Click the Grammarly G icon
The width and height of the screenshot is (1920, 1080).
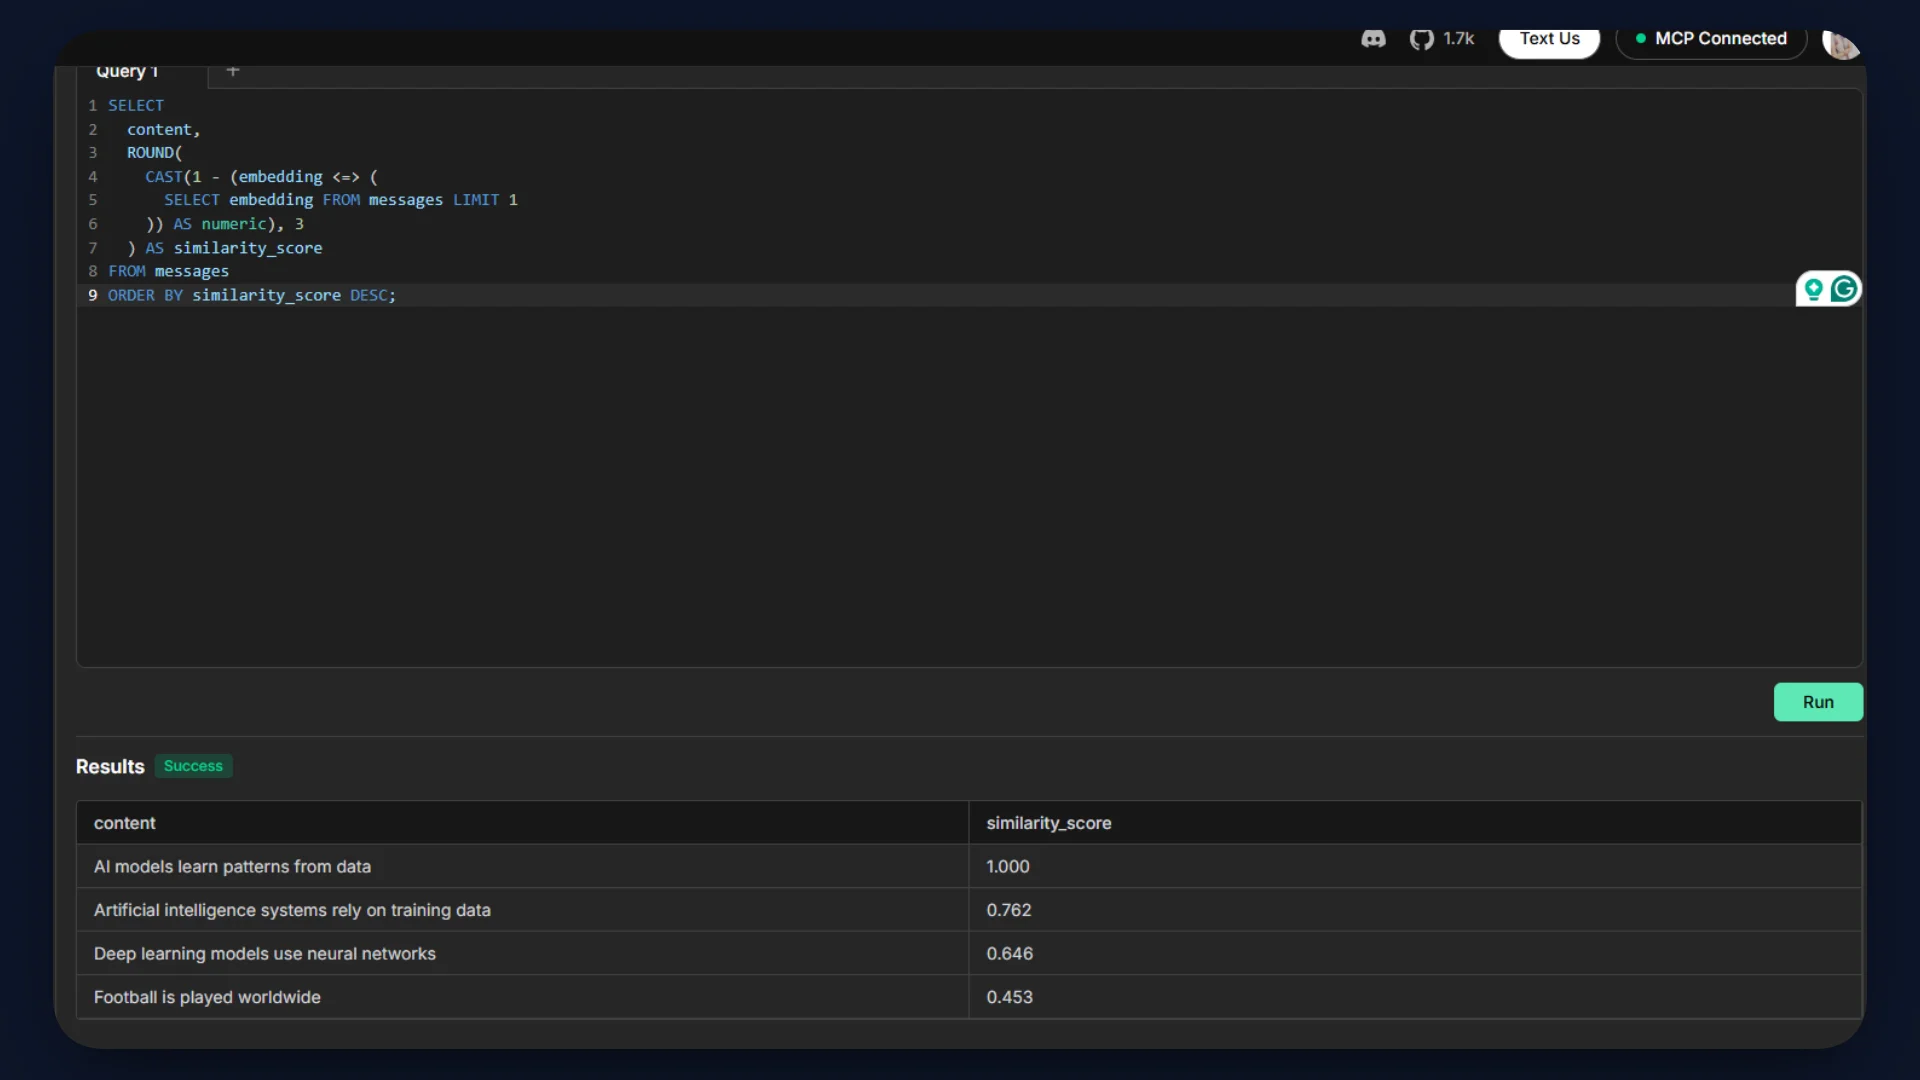pos(1844,289)
